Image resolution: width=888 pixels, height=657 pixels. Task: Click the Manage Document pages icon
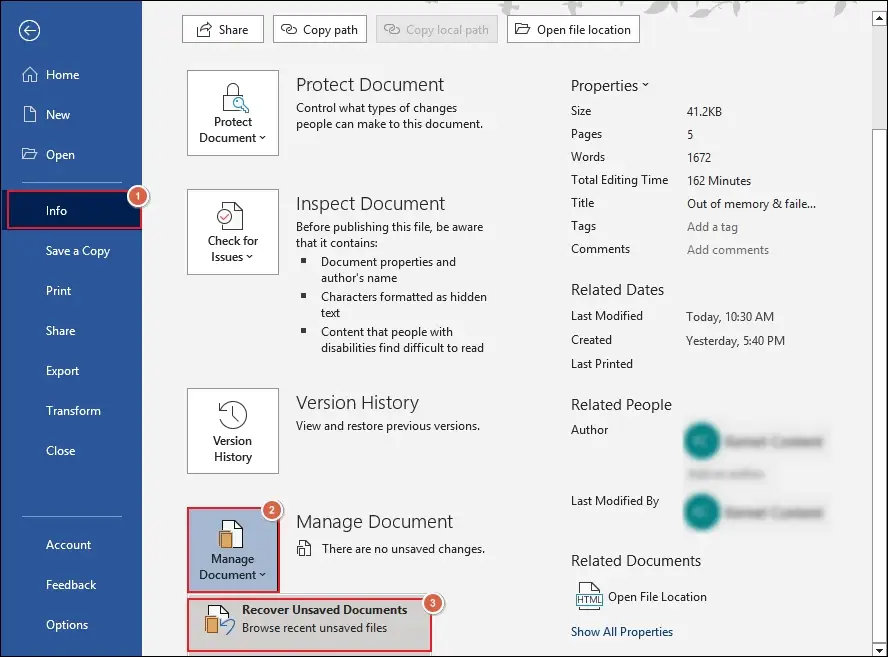pyautogui.click(x=231, y=535)
